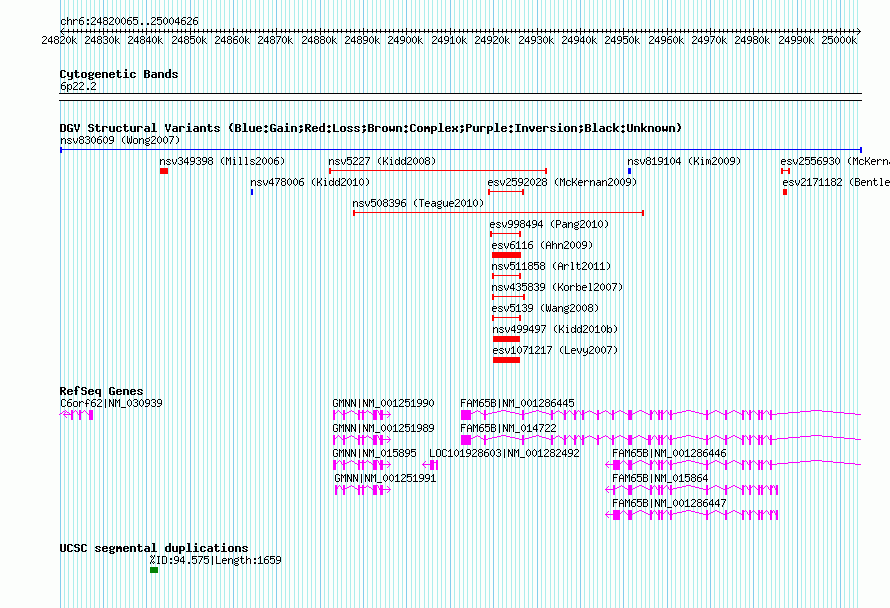Click the esv1071217 (Levy2007) red bar
This screenshot has width=890, height=608.
(506, 360)
